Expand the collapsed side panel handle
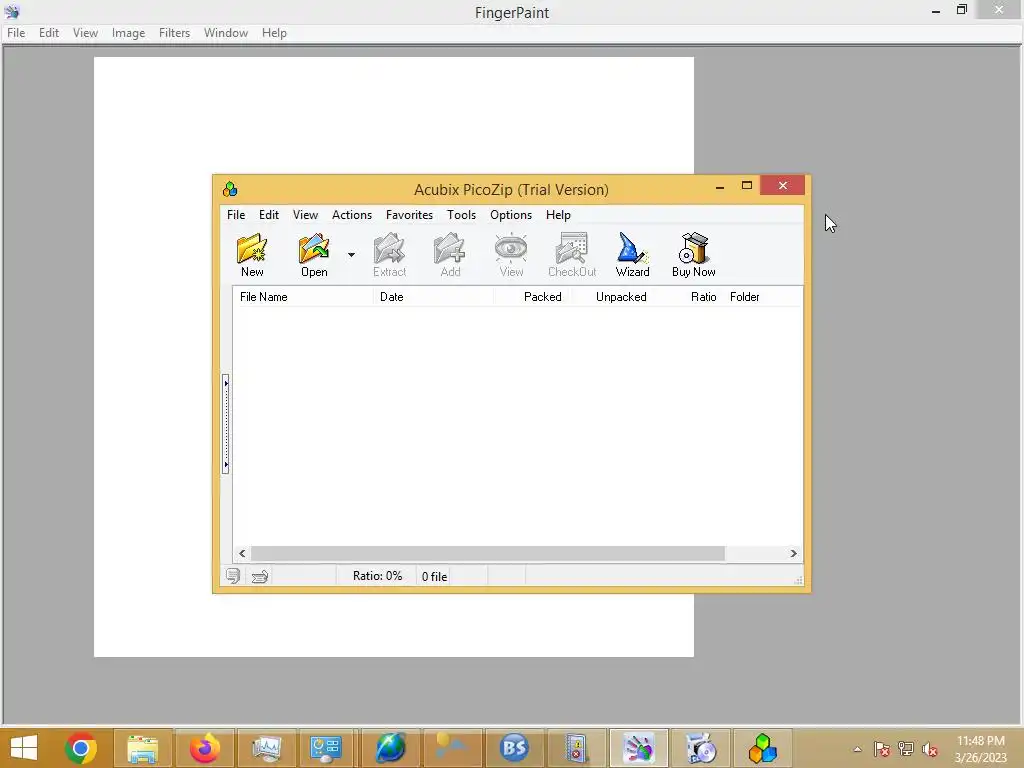This screenshot has width=1024, height=768. [225, 423]
